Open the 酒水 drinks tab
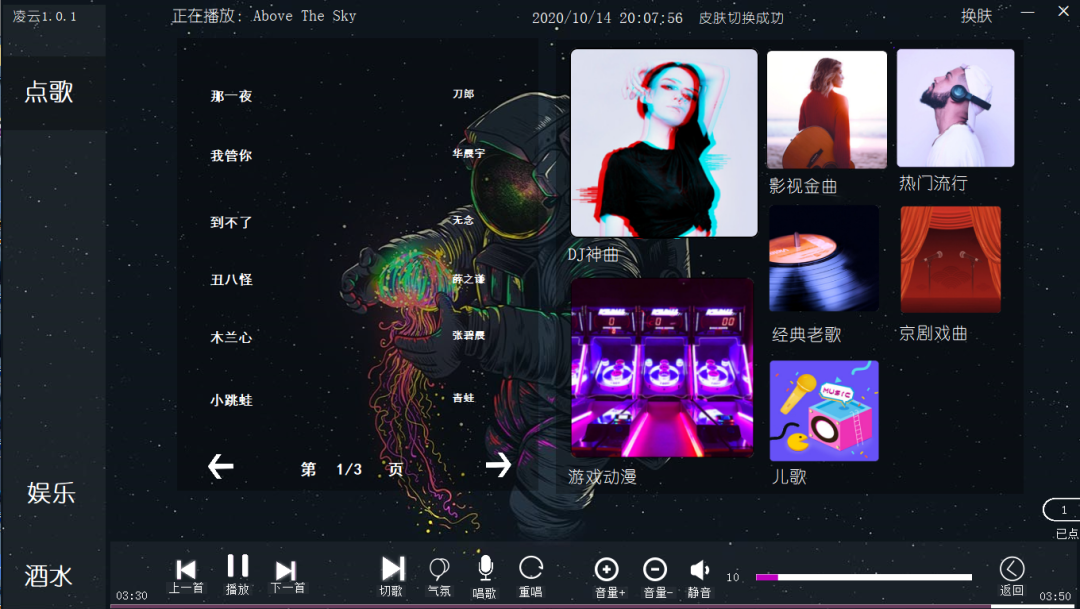Image resolution: width=1080 pixels, height=609 pixels. coord(48,576)
